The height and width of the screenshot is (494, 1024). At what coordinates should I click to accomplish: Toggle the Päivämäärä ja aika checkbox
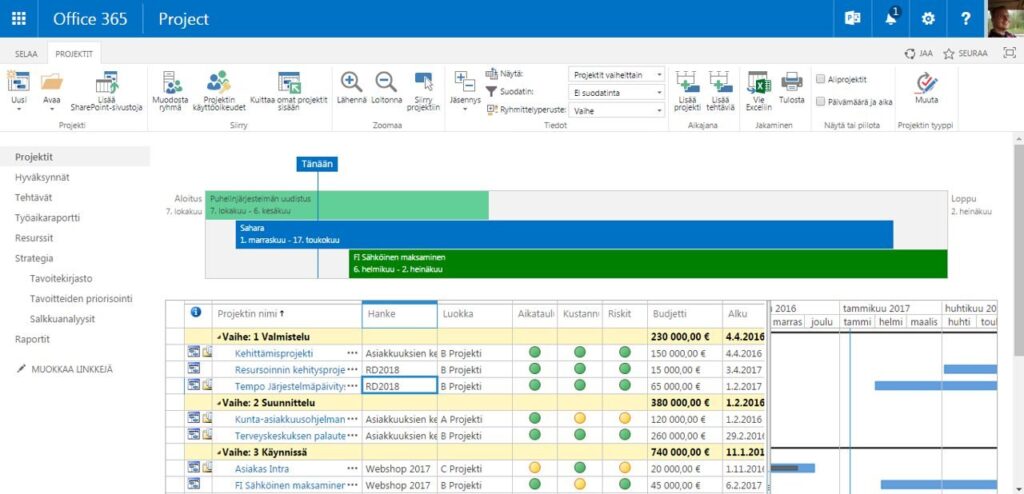(x=820, y=101)
